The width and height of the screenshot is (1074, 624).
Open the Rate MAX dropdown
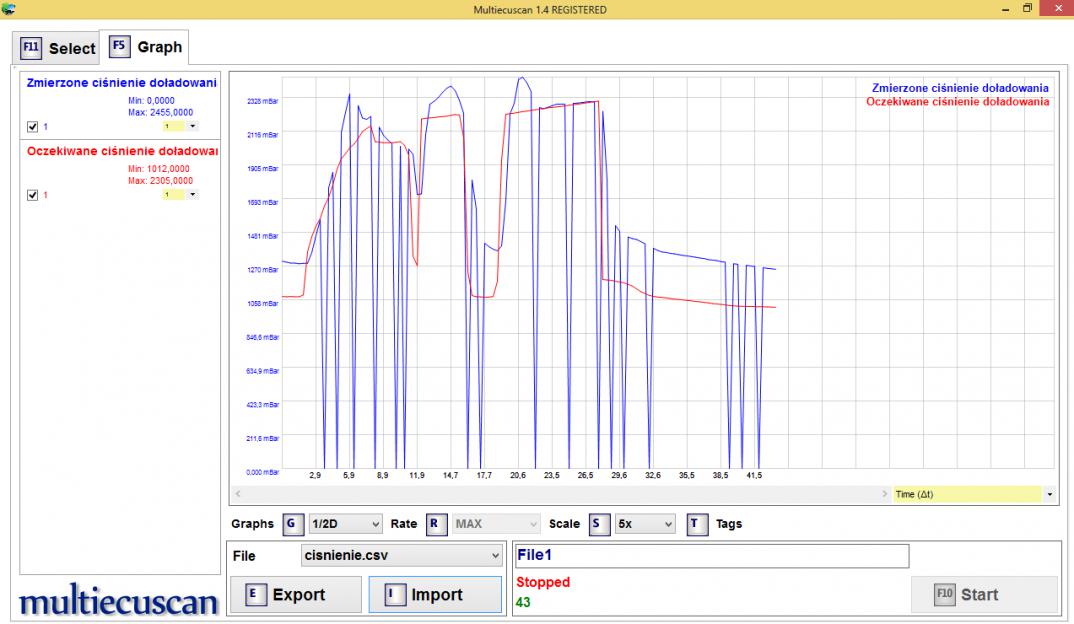(x=495, y=524)
